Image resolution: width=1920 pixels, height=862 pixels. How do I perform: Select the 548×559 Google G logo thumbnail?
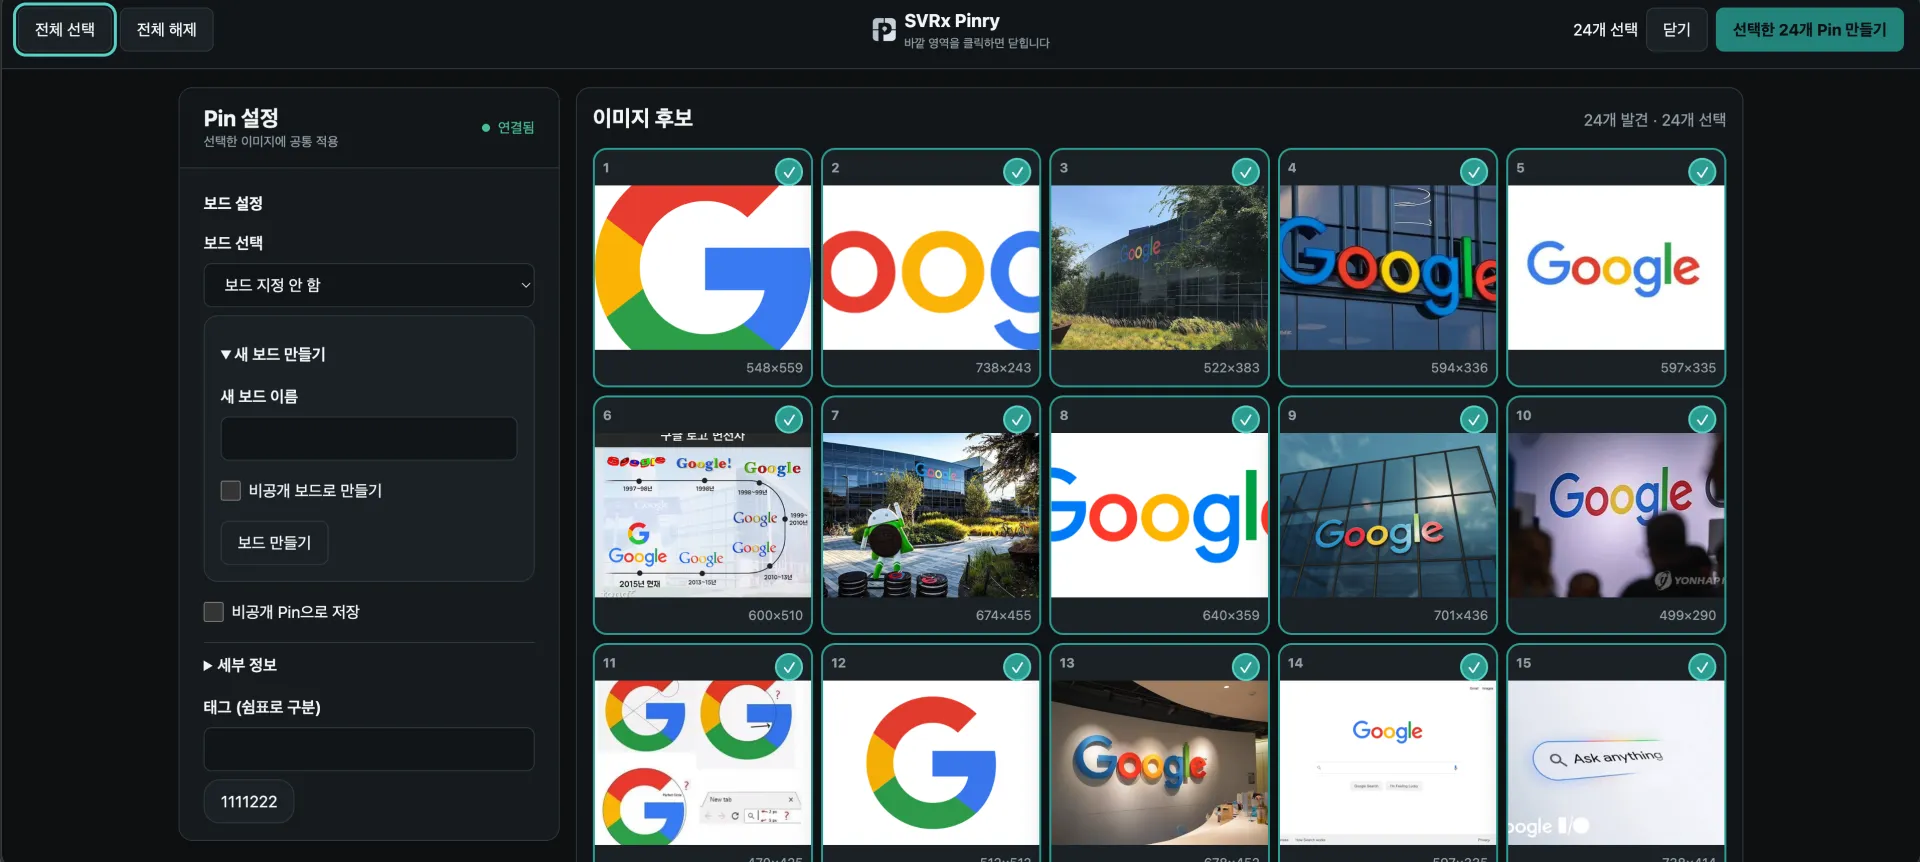703,267
